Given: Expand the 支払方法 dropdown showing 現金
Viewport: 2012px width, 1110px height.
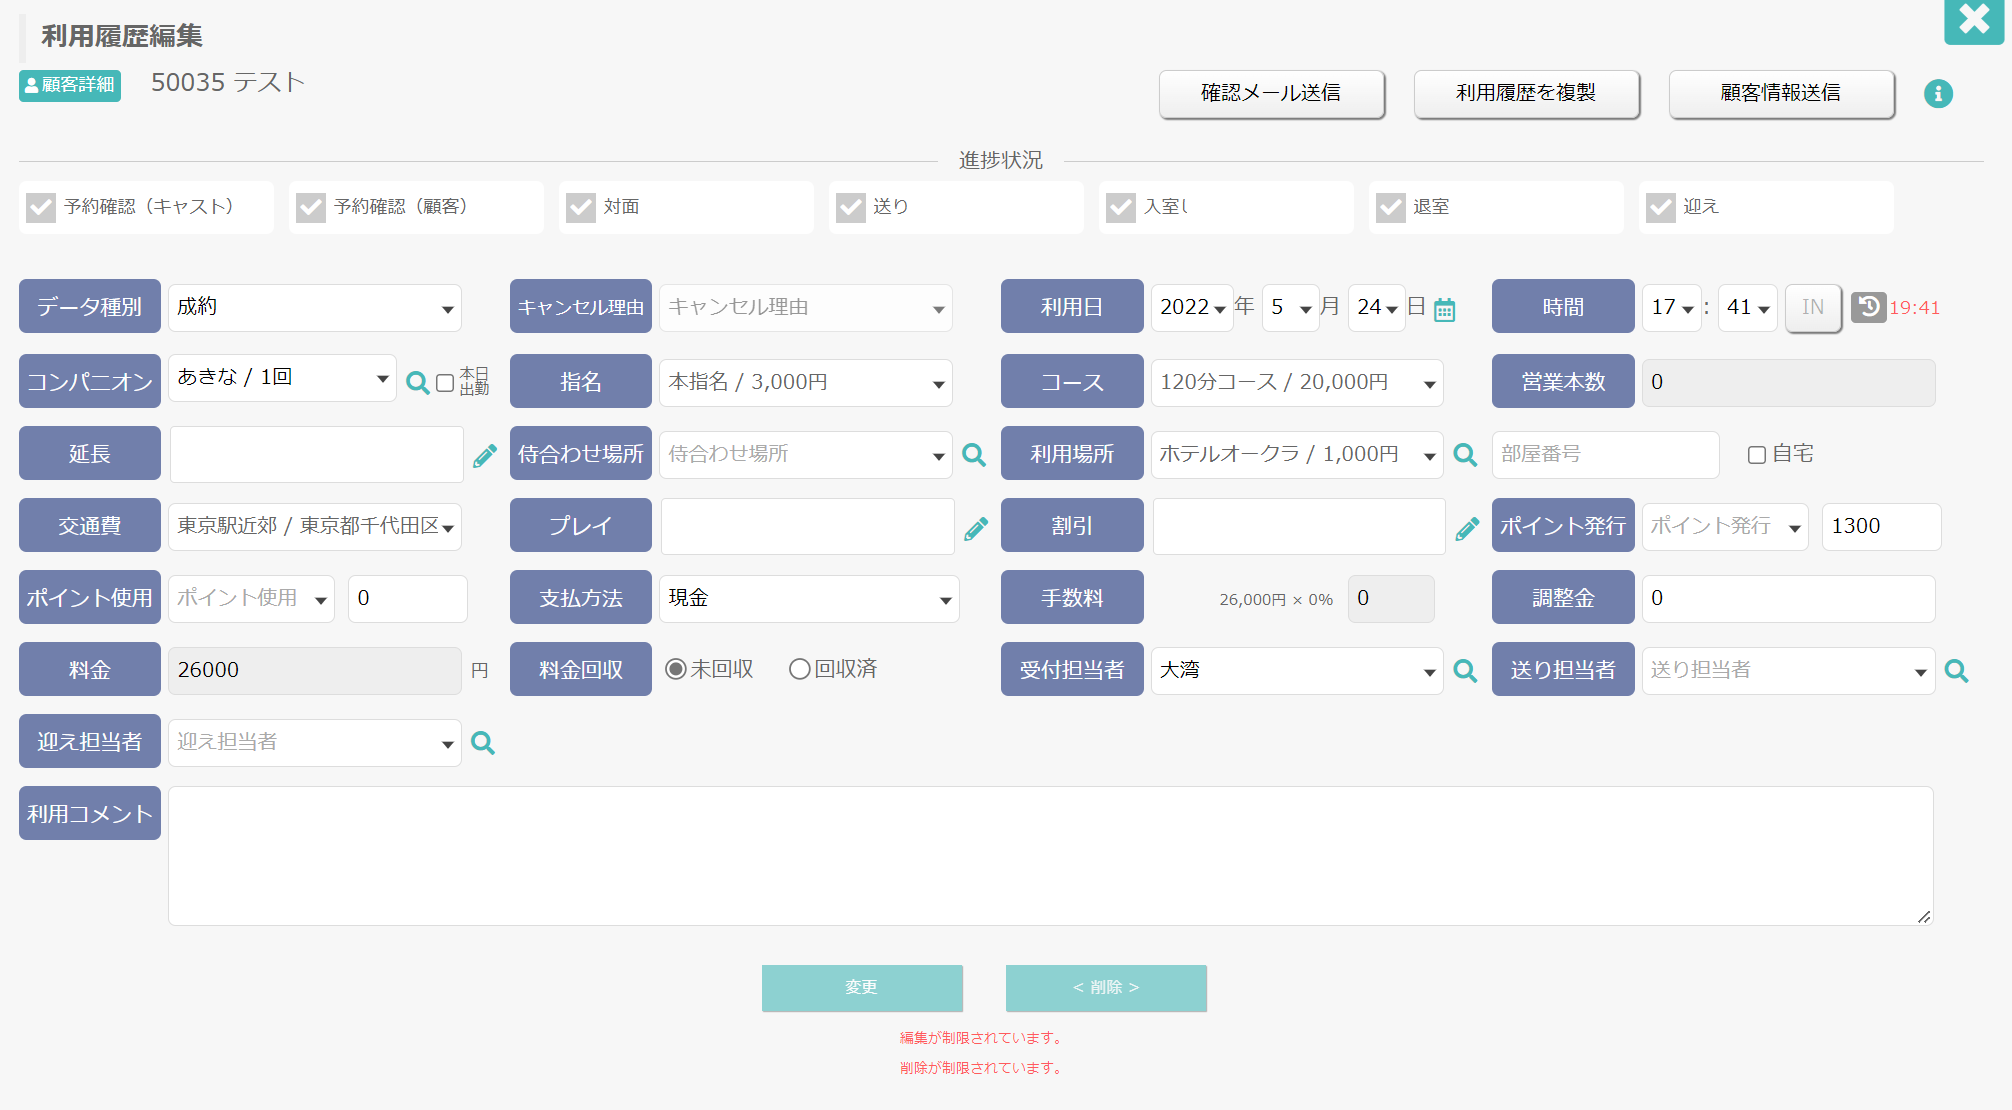Looking at the screenshot, I should click(x=809, y=598).
